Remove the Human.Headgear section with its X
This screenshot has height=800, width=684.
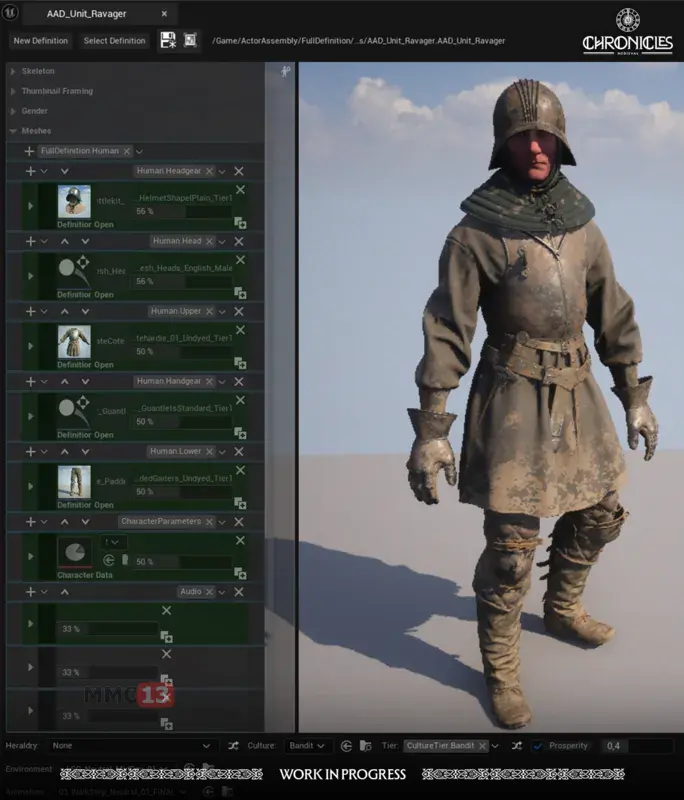point(239,171)
